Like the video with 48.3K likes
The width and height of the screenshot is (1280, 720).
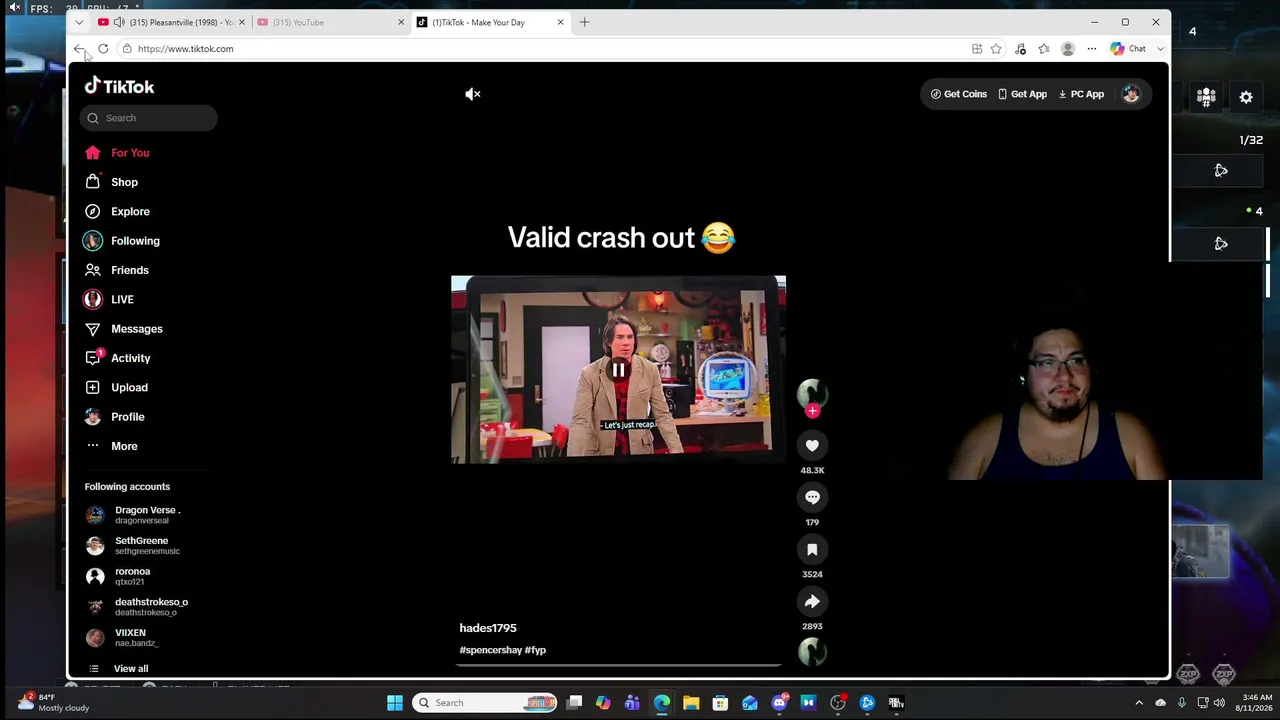pos(812,446)
